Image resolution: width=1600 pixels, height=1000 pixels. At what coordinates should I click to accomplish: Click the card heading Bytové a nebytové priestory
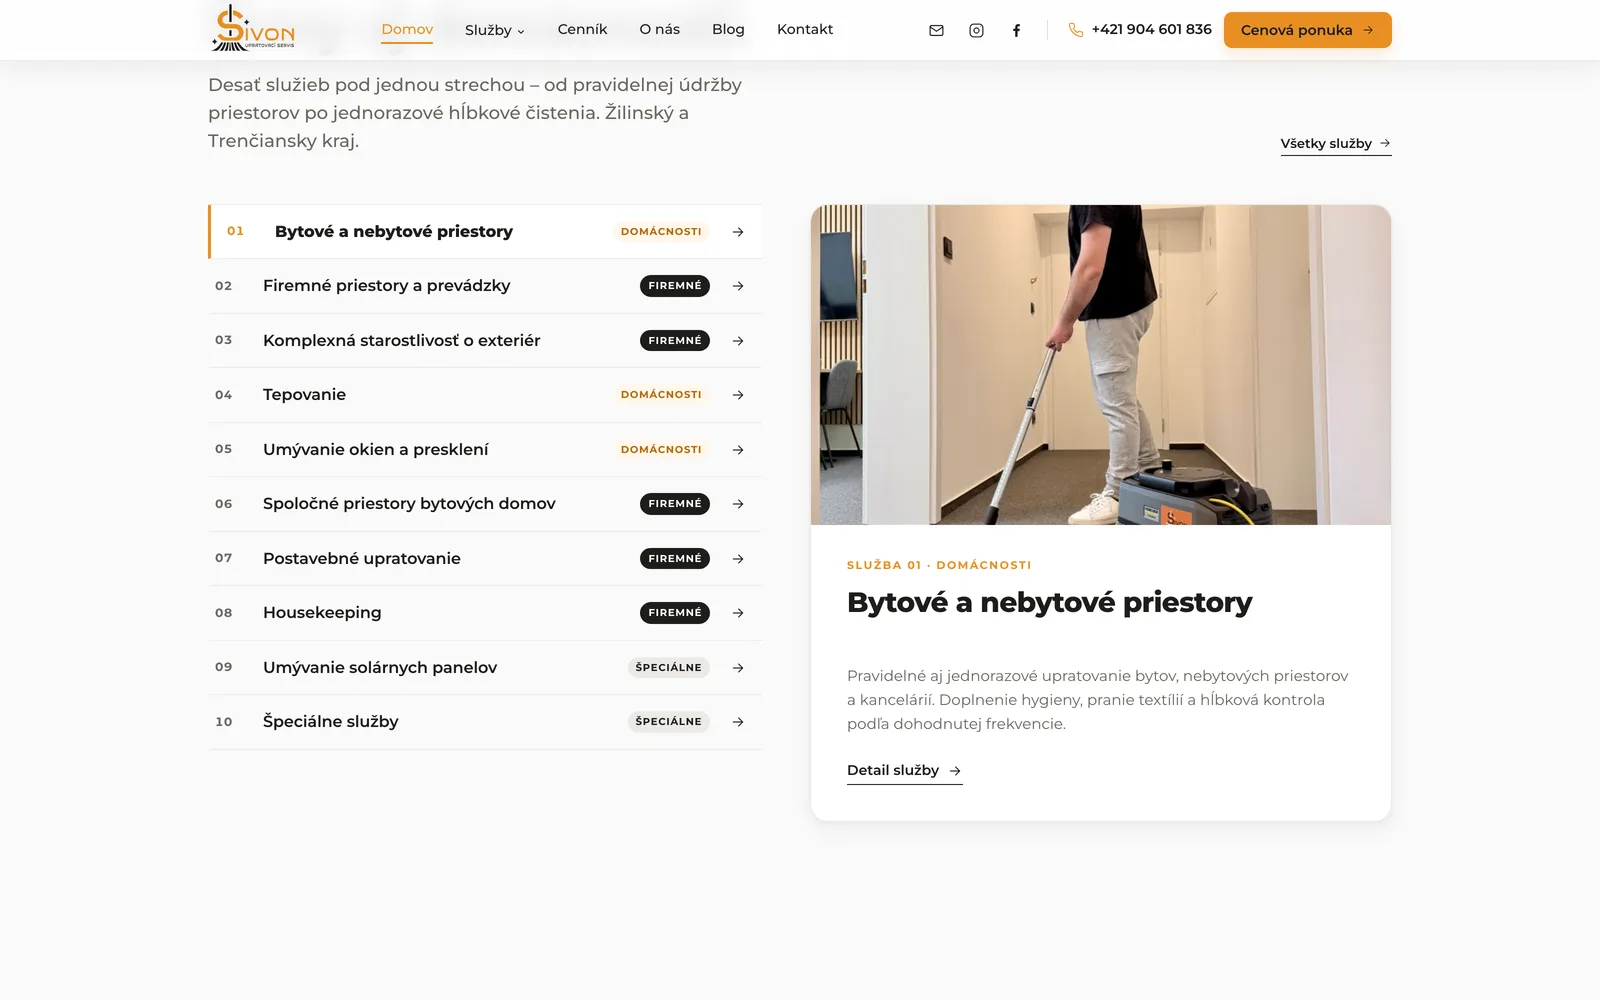click(x=1049, y=603)
